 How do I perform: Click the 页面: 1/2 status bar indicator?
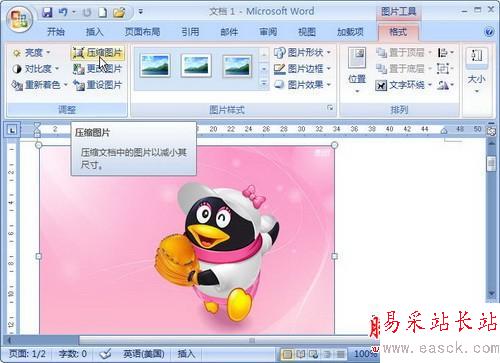click(27, 354)
